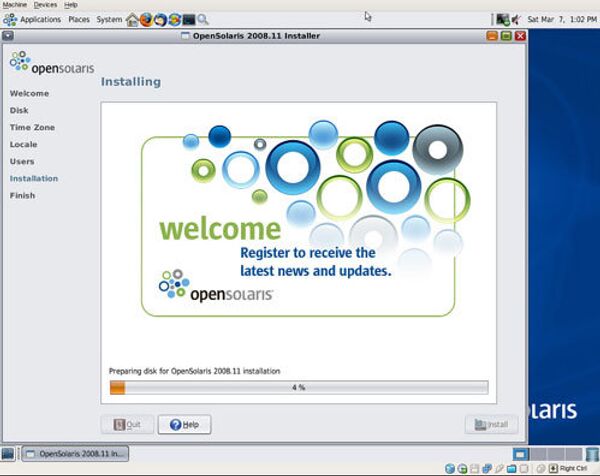This screenshot has height=476, width=600.
Task: Open the installer window menu button
Action: point(8,36)
